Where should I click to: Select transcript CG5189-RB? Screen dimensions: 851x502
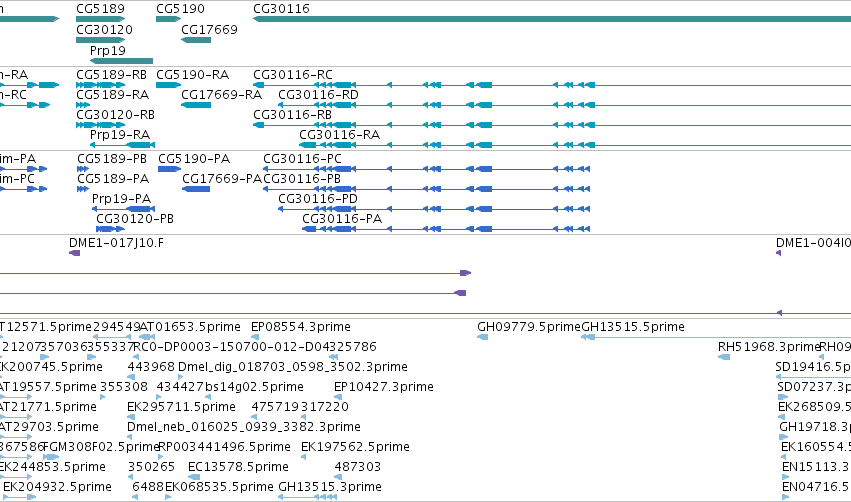coord(101,85)
